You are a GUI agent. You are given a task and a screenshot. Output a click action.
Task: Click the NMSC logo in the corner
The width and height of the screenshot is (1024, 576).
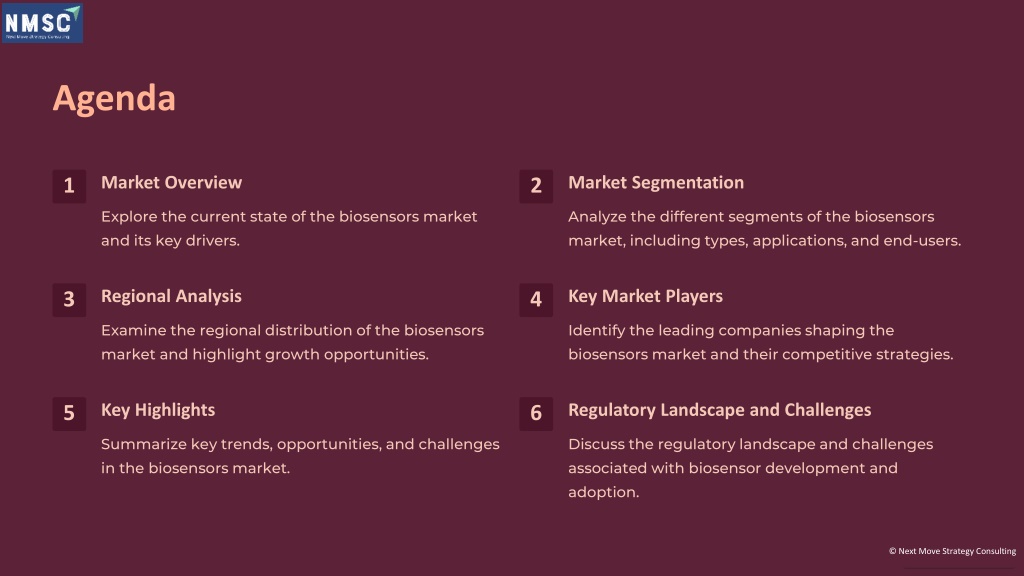coord(42,24)
